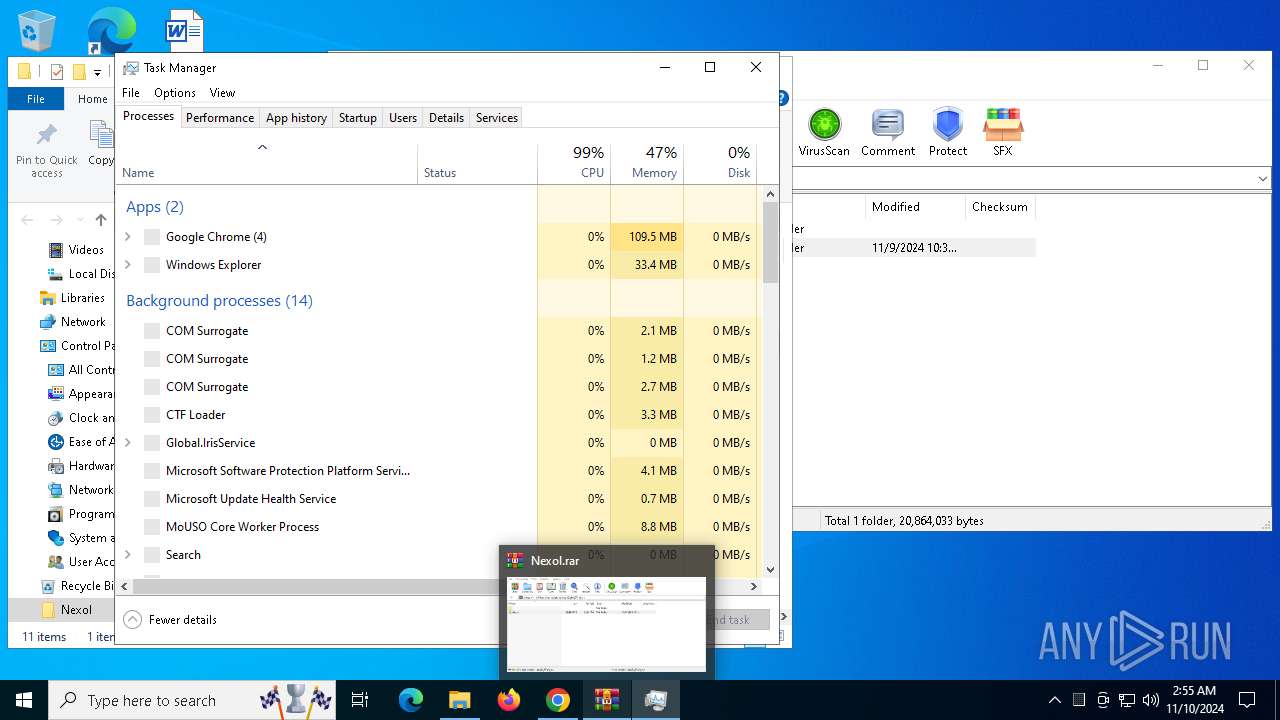Screen dimensions: 1280x720
Task: Open File Explorer from the taskbar
Action: [x=459, y=700]
